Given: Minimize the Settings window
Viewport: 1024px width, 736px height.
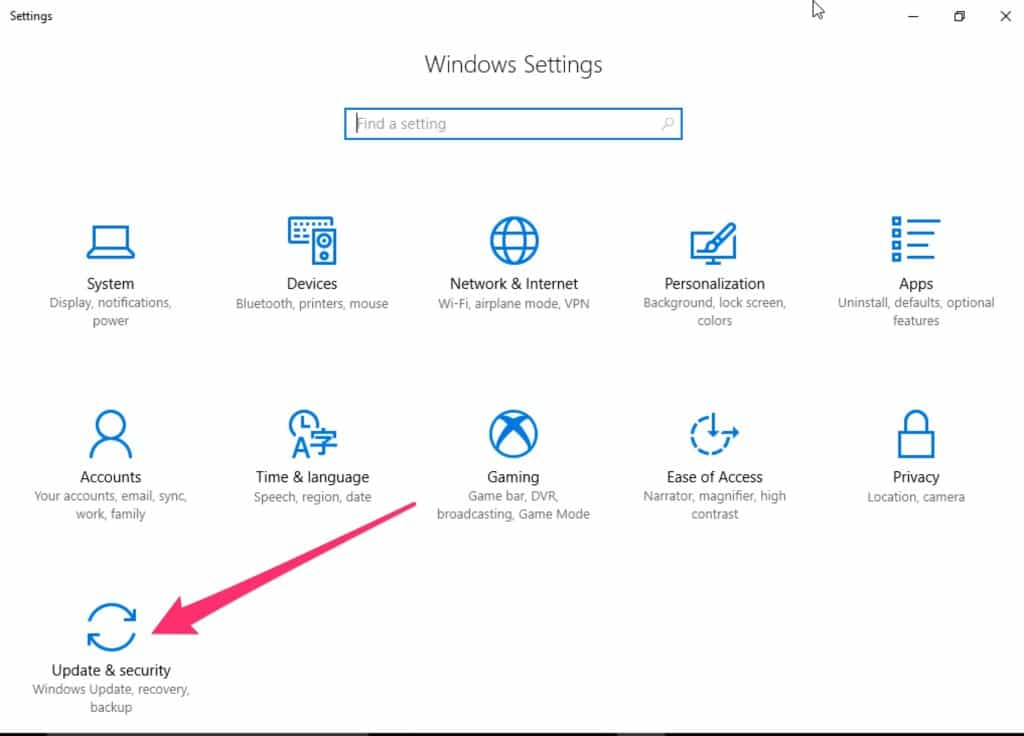Looking at the screenshot, I should tap(913, 16).
